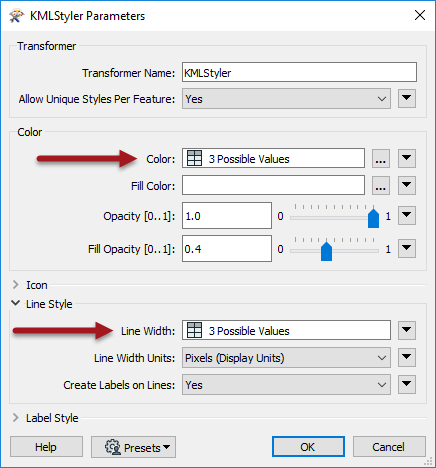
Task: Click the table icon in Color field
Action: [x=194, y=158]
